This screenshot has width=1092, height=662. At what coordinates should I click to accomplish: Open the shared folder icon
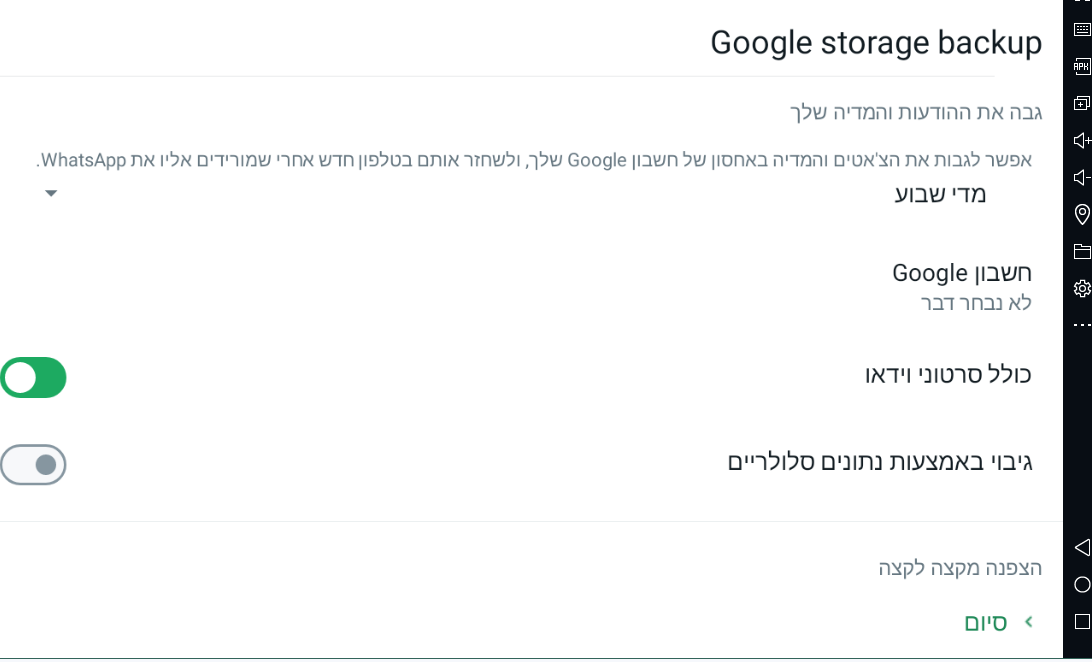coord(1081,251)
